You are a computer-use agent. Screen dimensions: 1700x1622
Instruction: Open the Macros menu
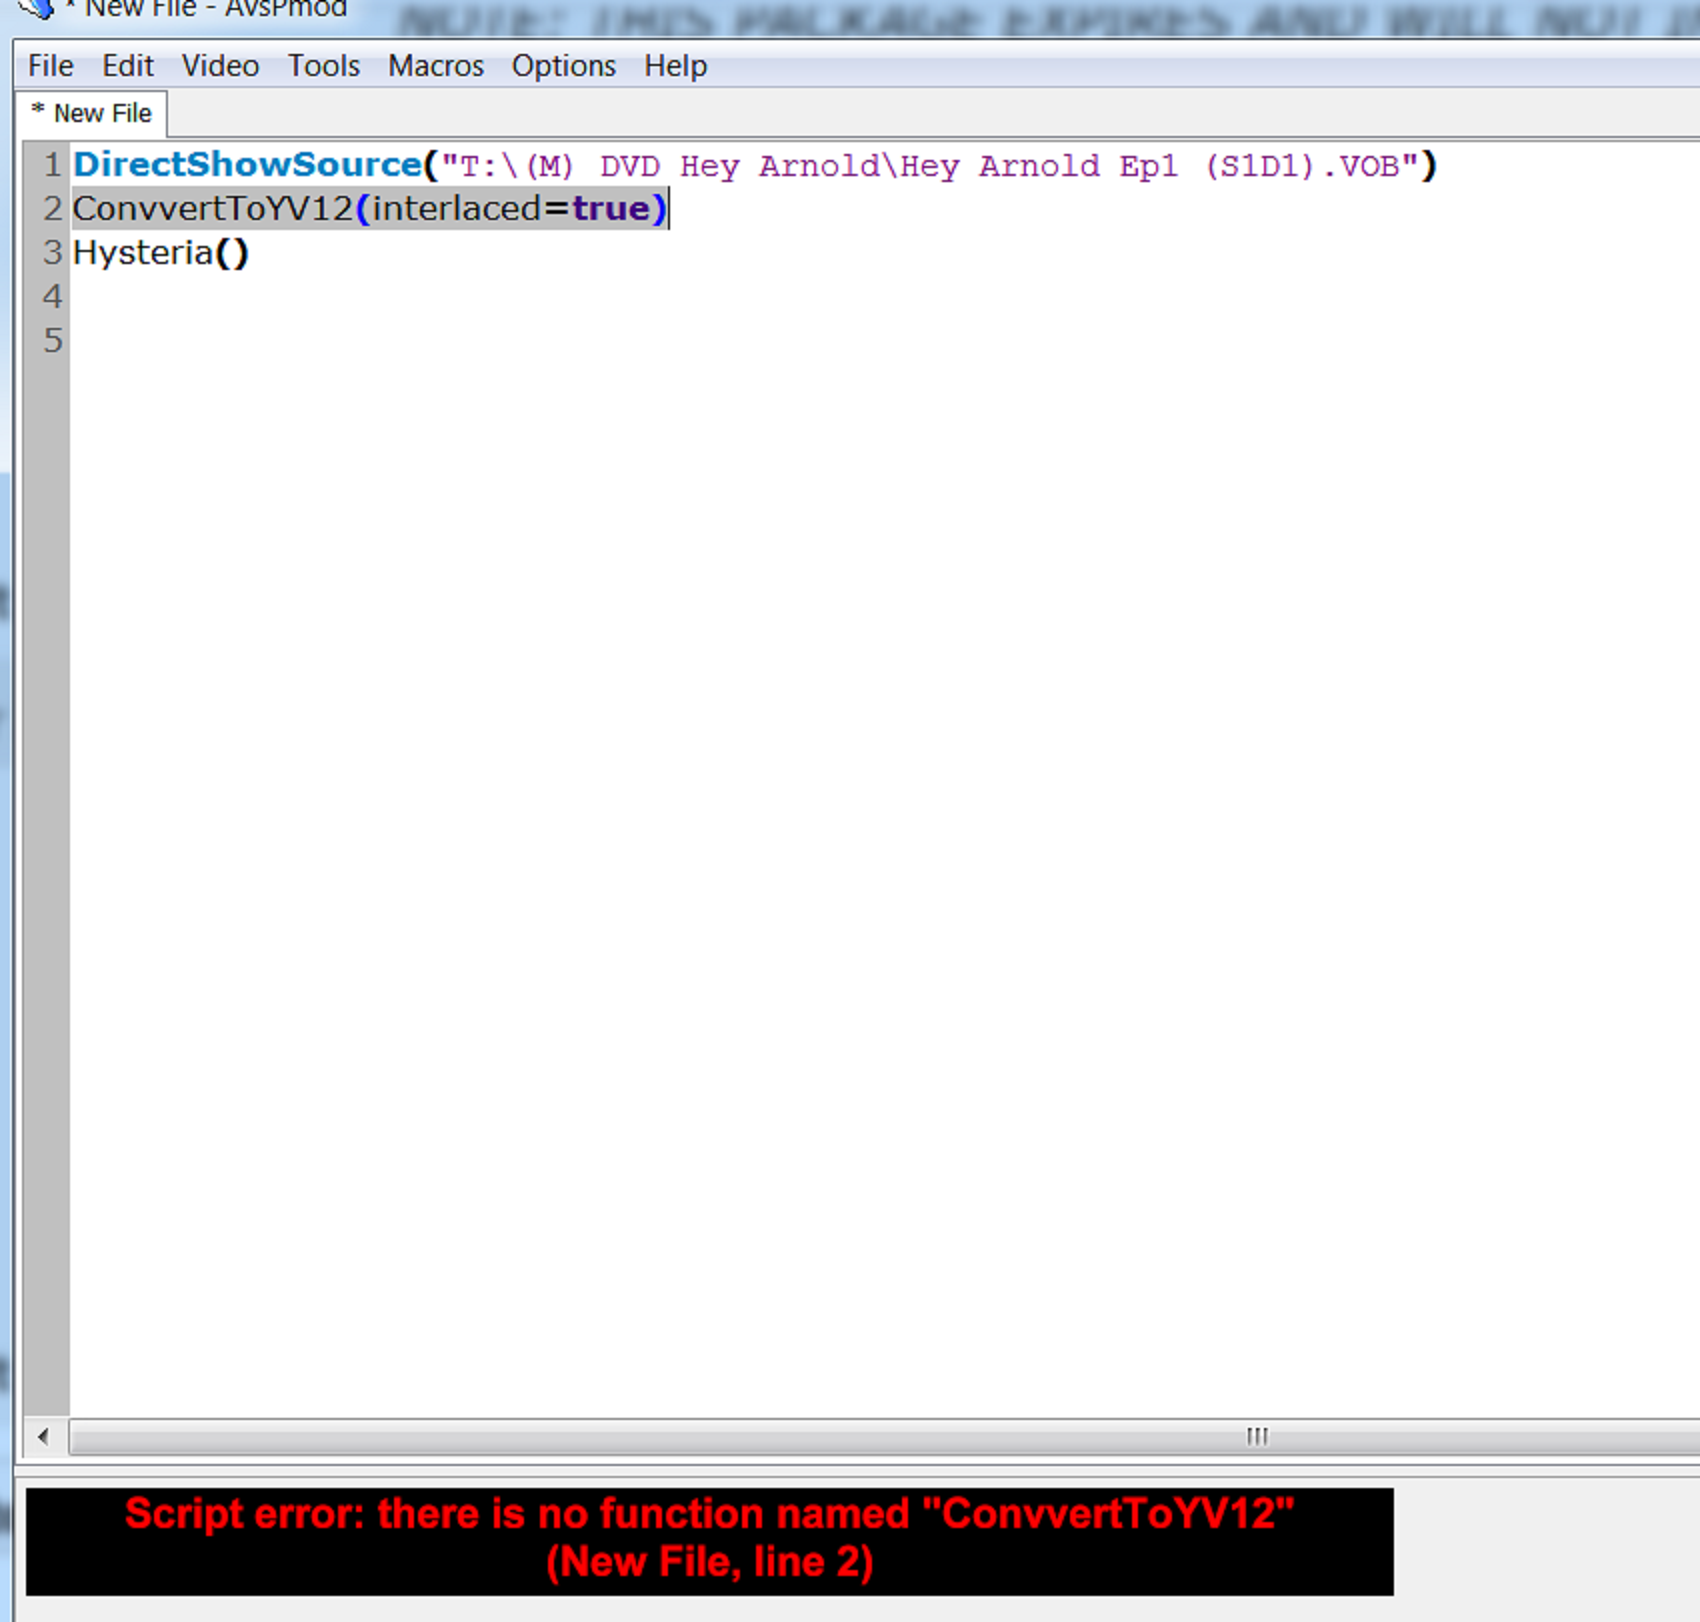(435, 66)
